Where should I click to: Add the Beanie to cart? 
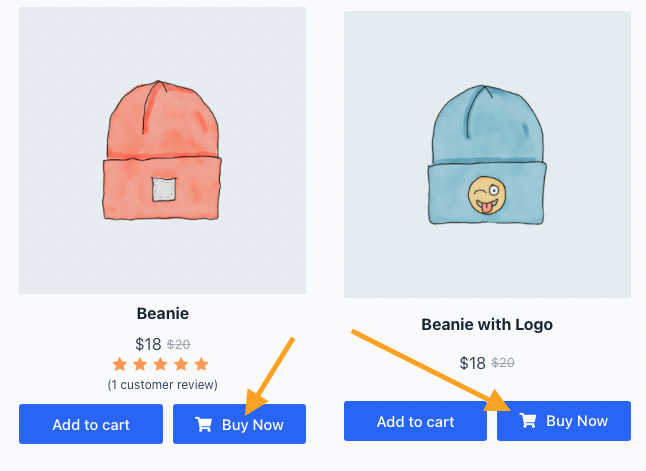[x=91, y=425]
